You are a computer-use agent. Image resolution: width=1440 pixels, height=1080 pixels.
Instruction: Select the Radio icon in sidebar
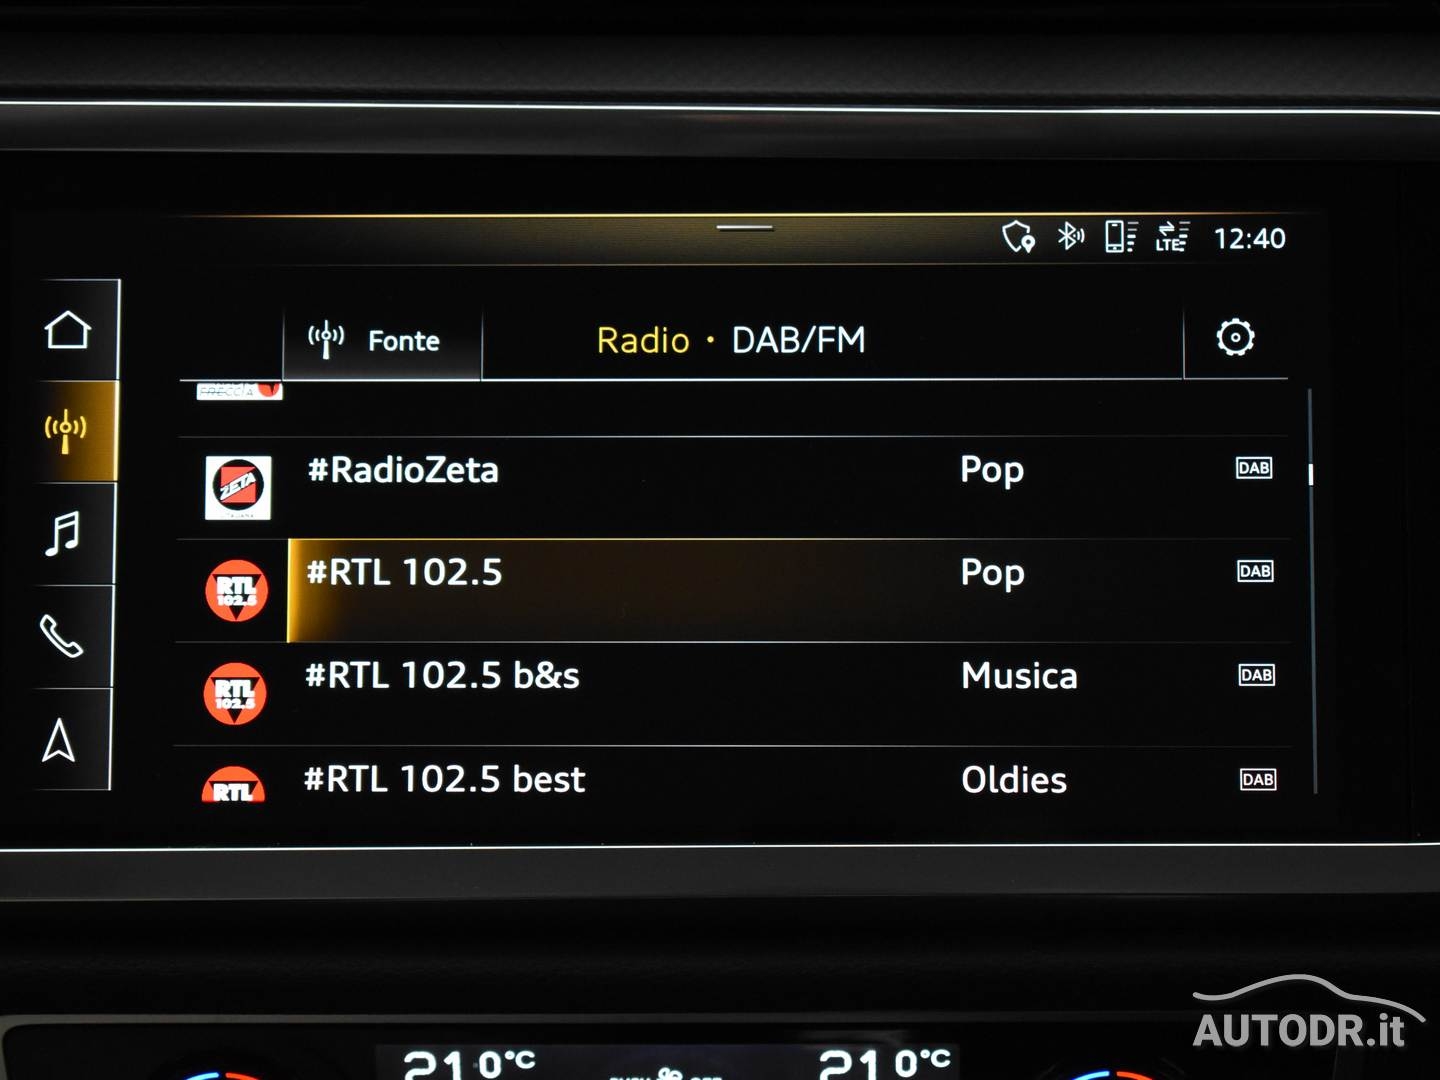66,432
